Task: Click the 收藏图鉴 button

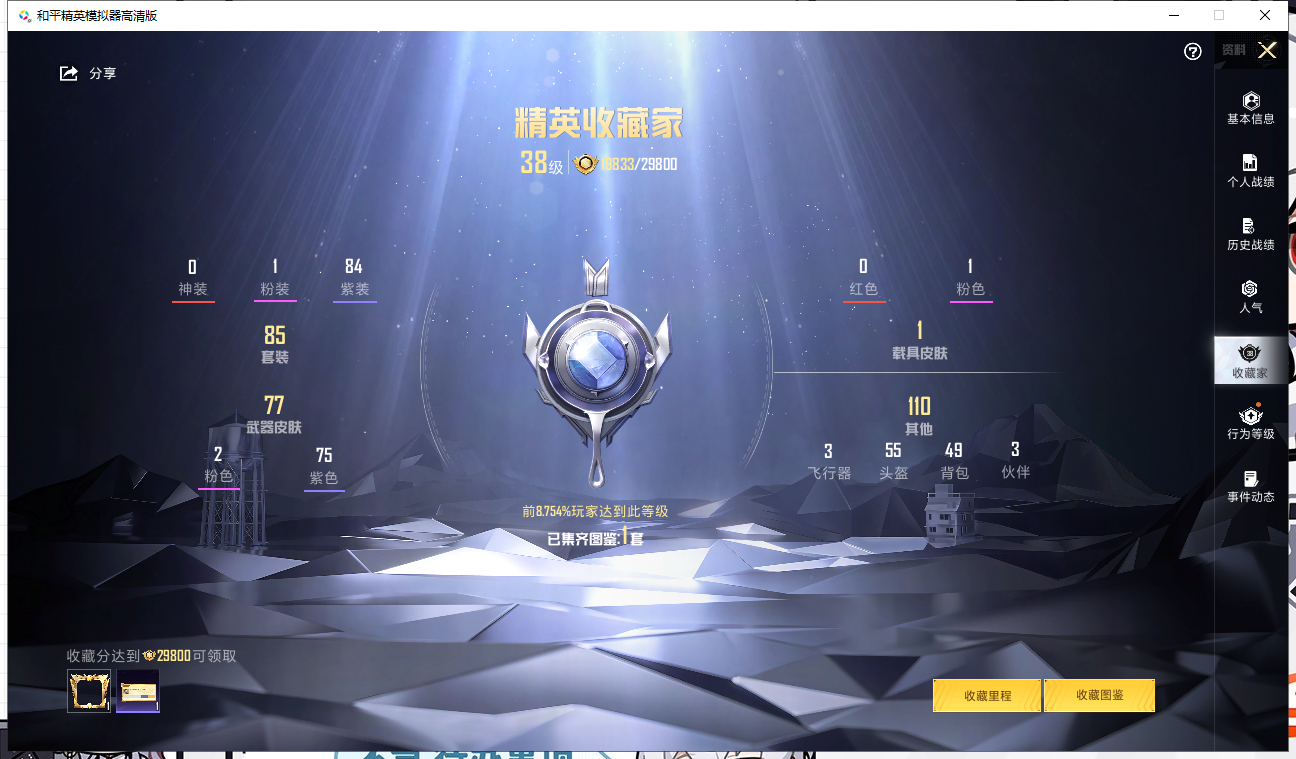Action: point(1099,695)
